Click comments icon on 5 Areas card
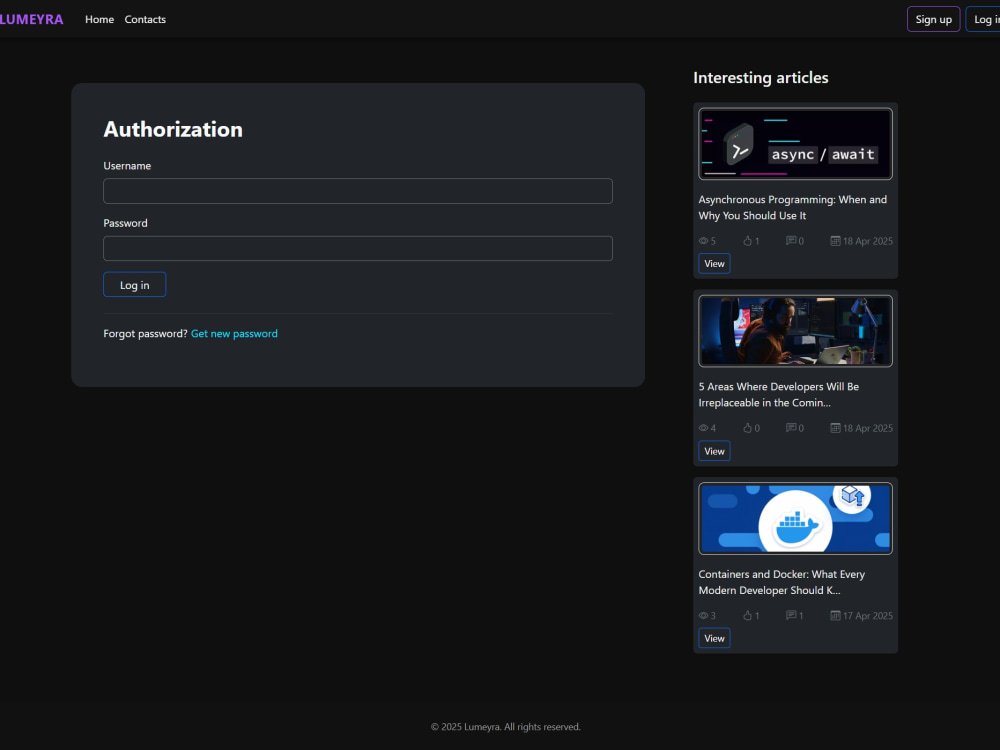 point(791,428)
